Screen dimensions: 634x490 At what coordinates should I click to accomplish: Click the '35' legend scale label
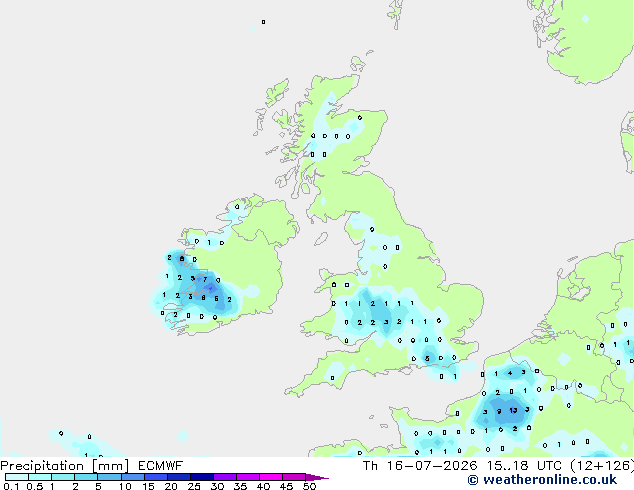pos(240,486)
